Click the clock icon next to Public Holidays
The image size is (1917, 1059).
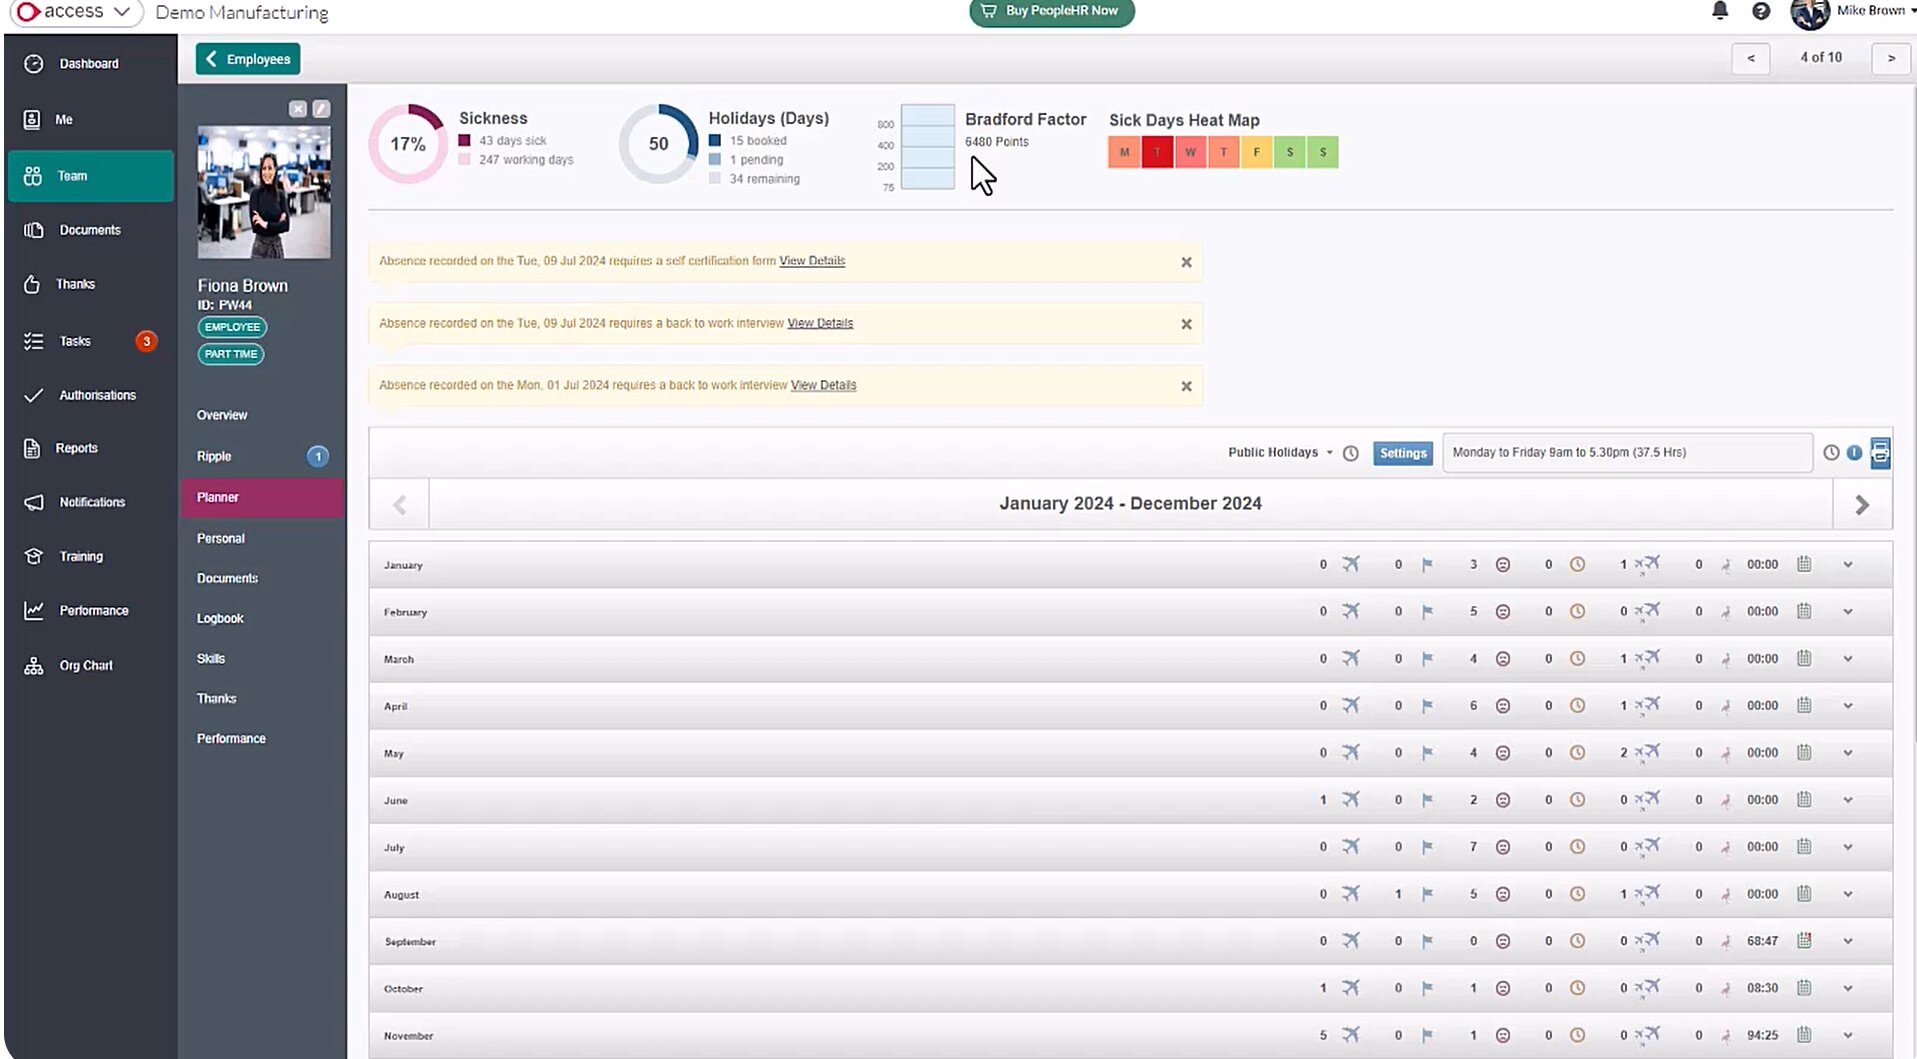1351,453
